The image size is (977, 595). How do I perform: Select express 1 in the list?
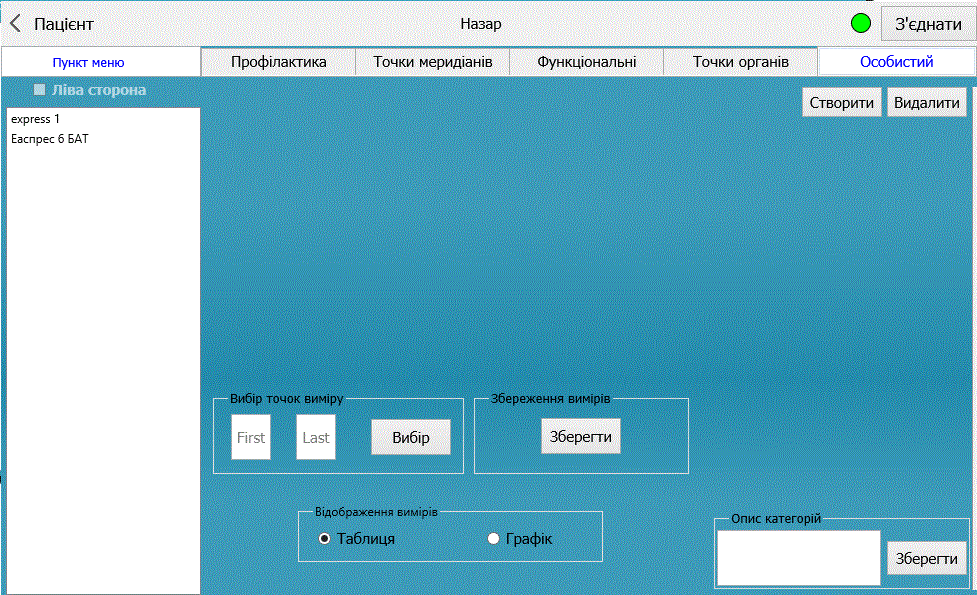coord(36,119)
